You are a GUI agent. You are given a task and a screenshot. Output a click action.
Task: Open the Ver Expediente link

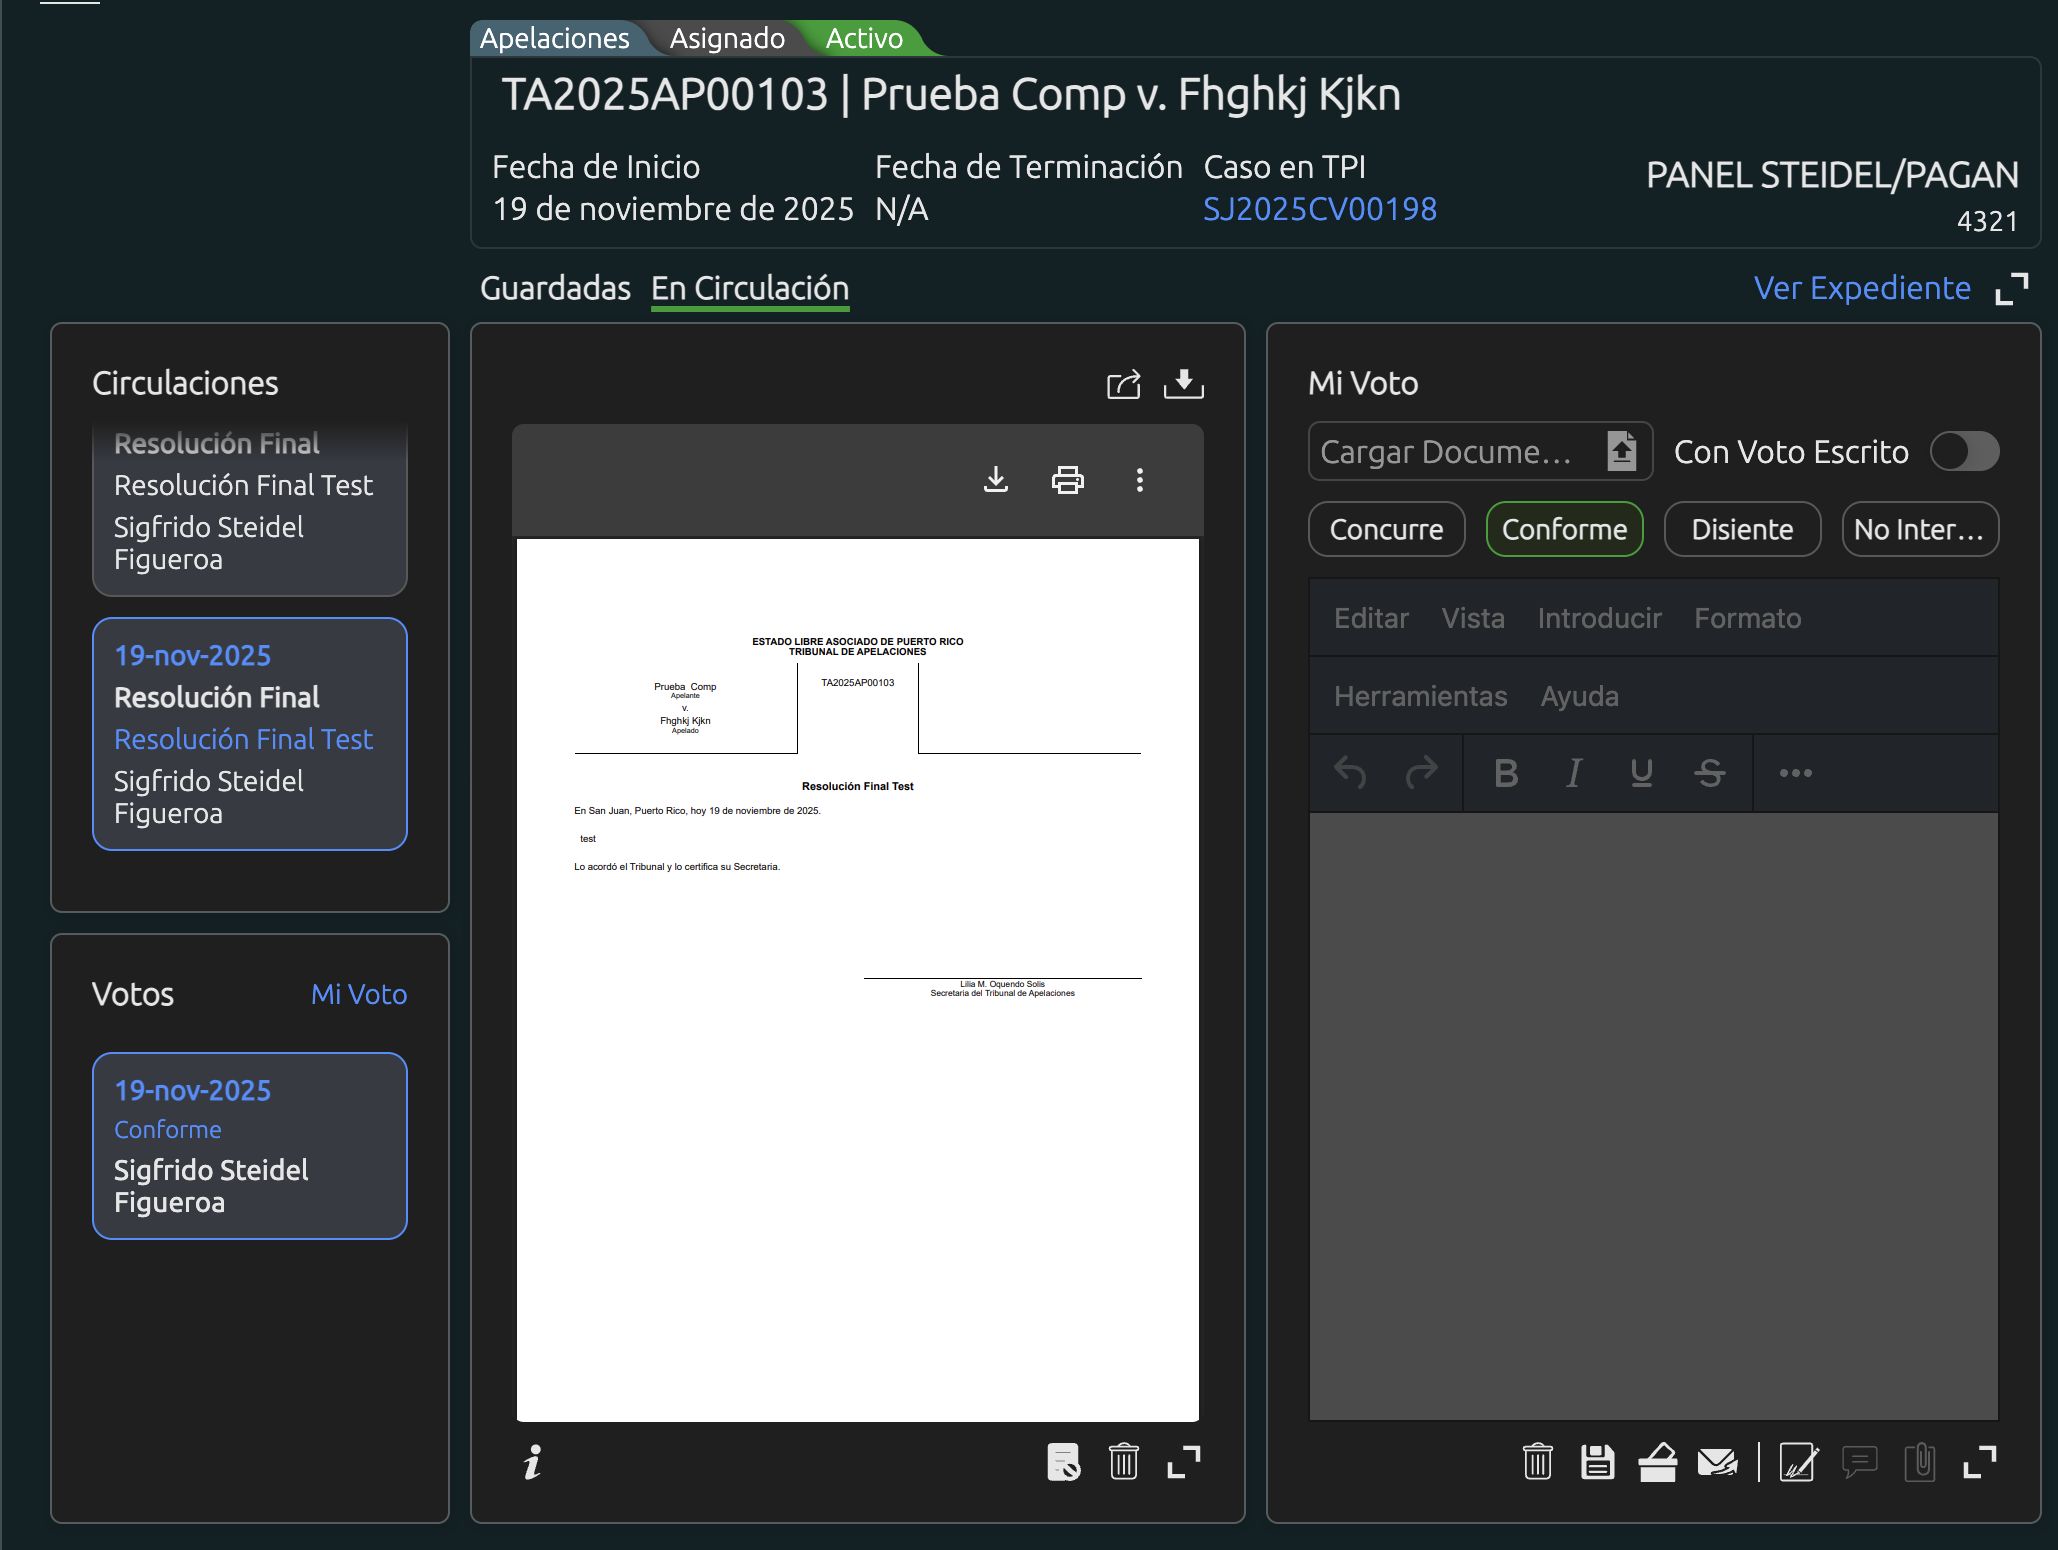coord(1862,289)
